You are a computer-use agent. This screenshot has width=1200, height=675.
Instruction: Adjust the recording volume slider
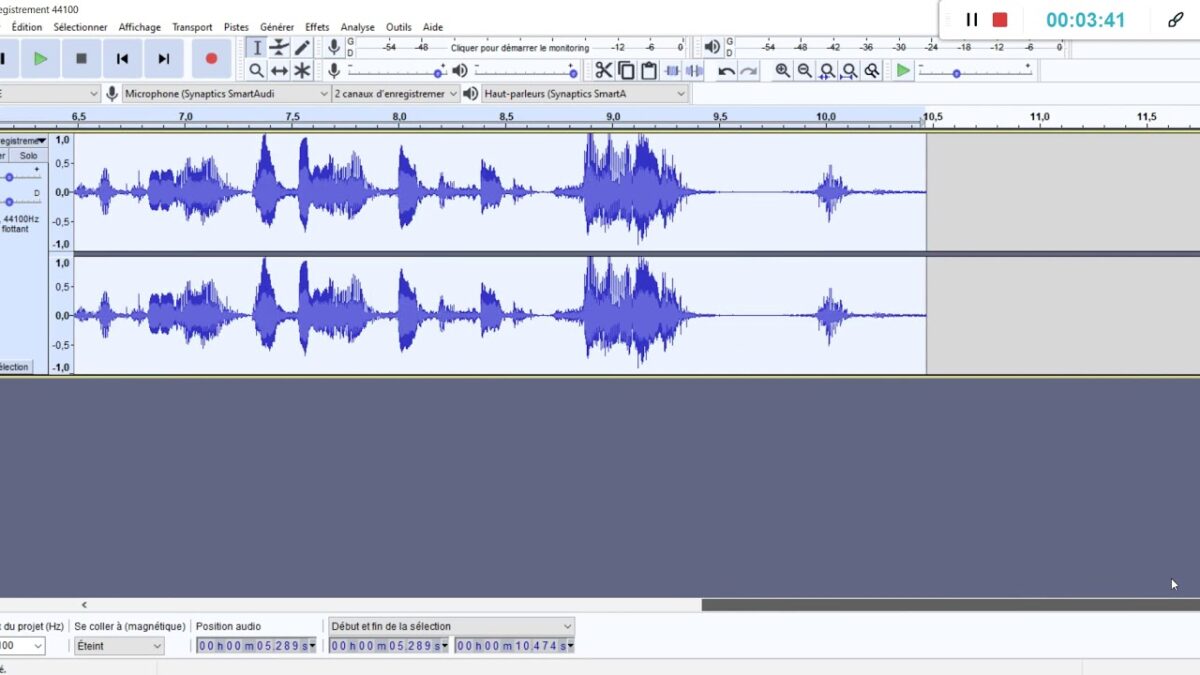[x=396, y=73]
